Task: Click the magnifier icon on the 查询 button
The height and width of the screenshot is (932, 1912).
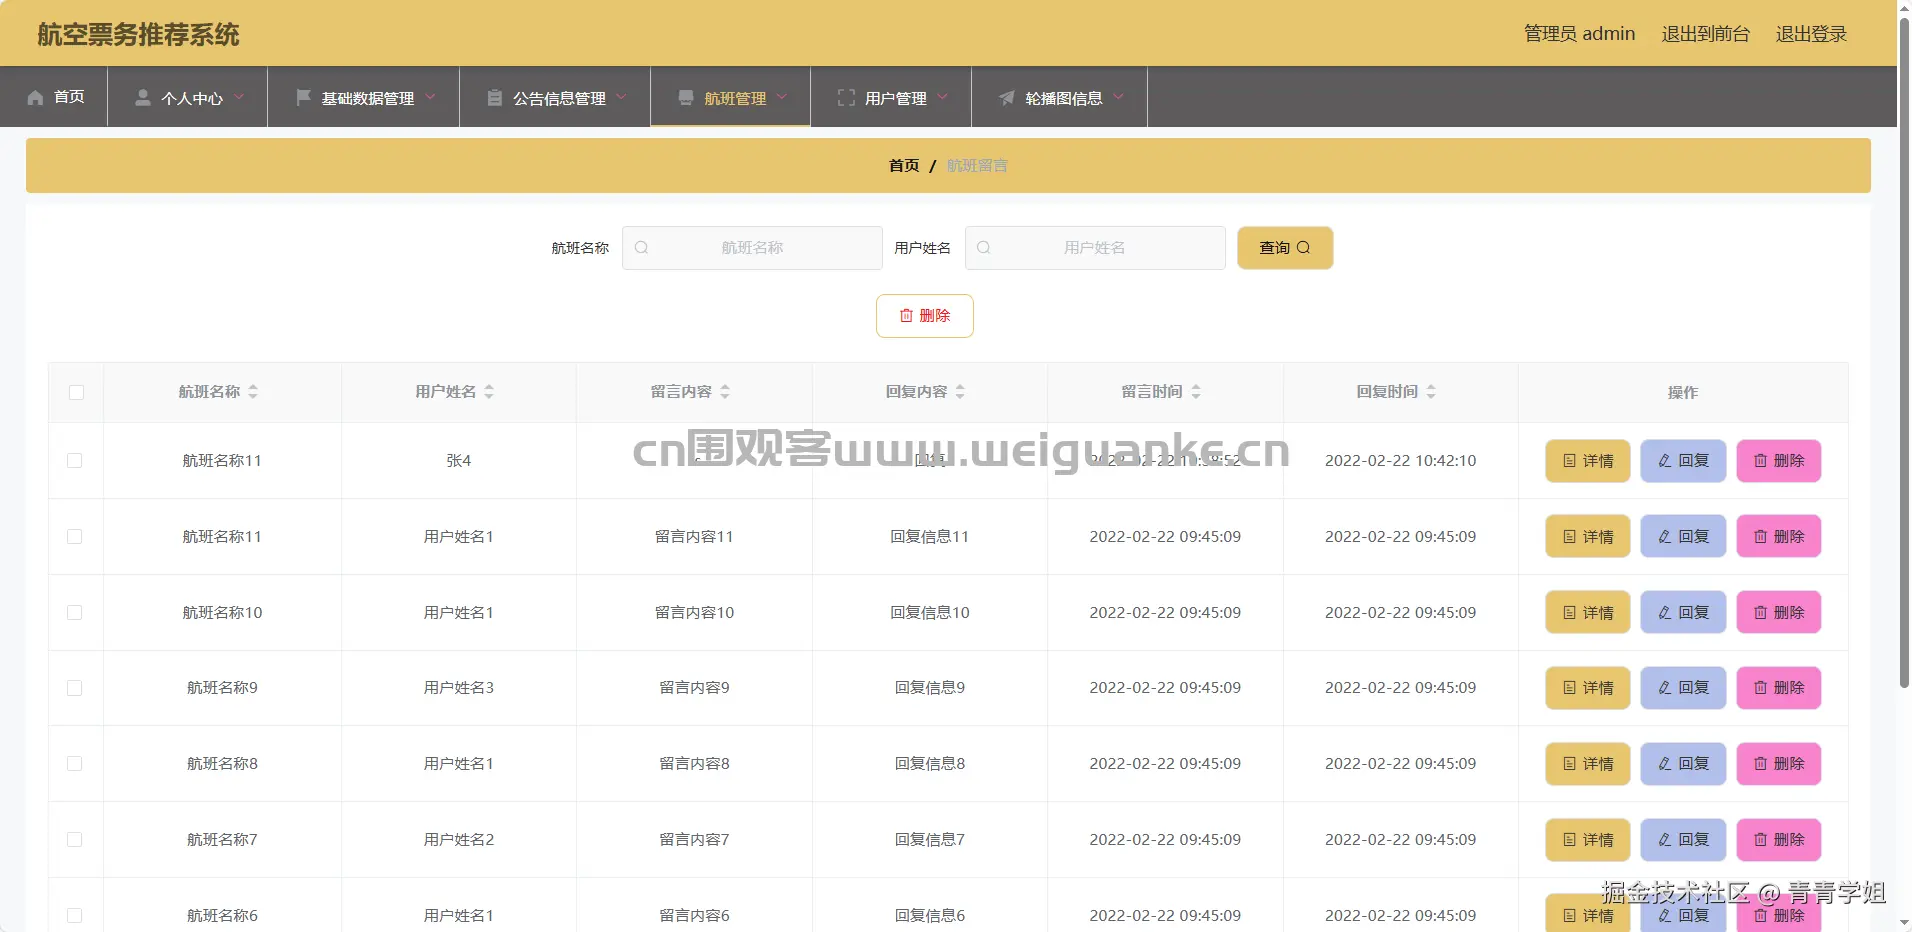Action: (1303, 248)
